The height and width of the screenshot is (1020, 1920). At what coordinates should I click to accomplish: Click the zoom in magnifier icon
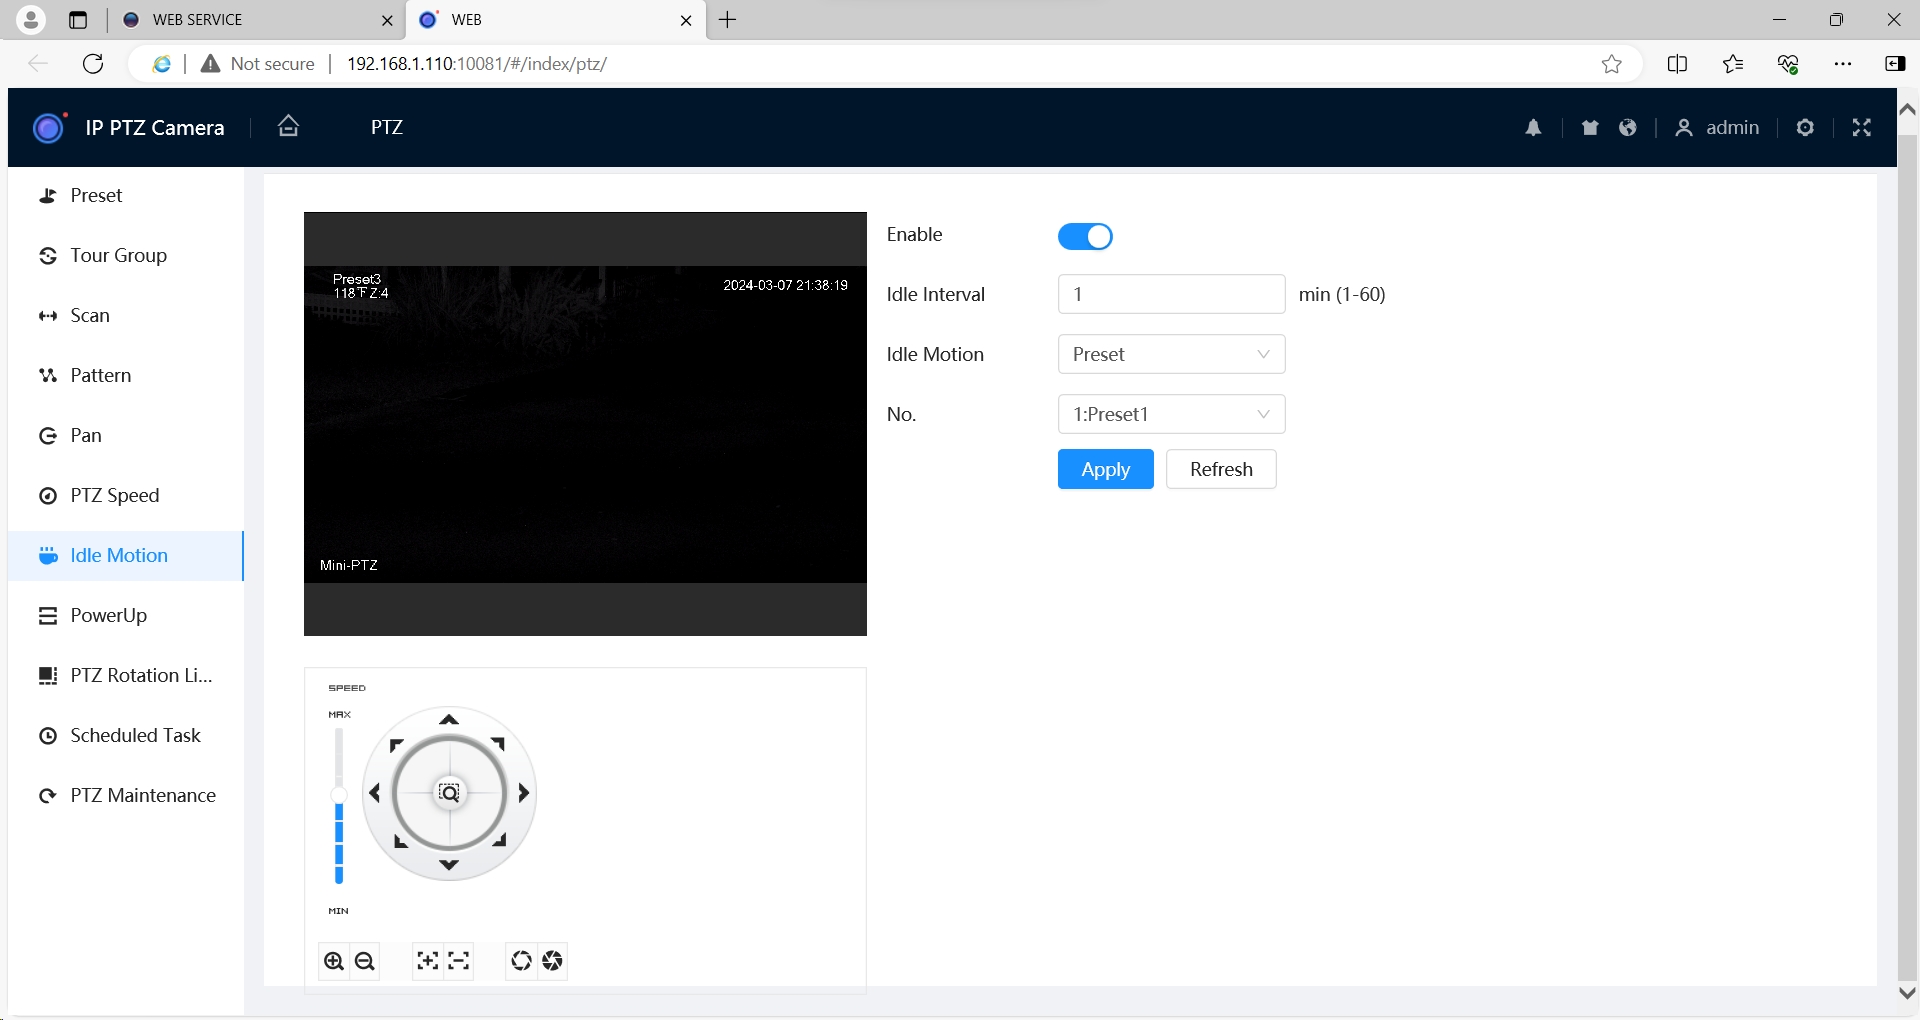pyautogui.click(x=334, y=961)
